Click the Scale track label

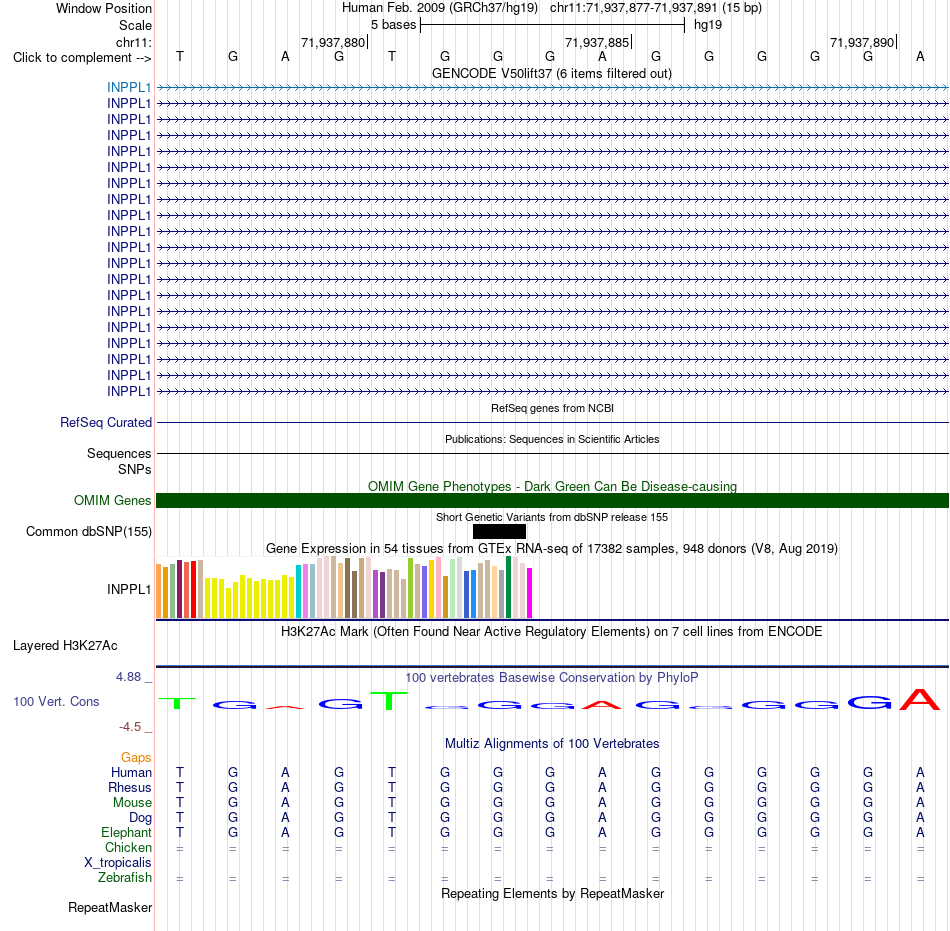click(135, 25)
